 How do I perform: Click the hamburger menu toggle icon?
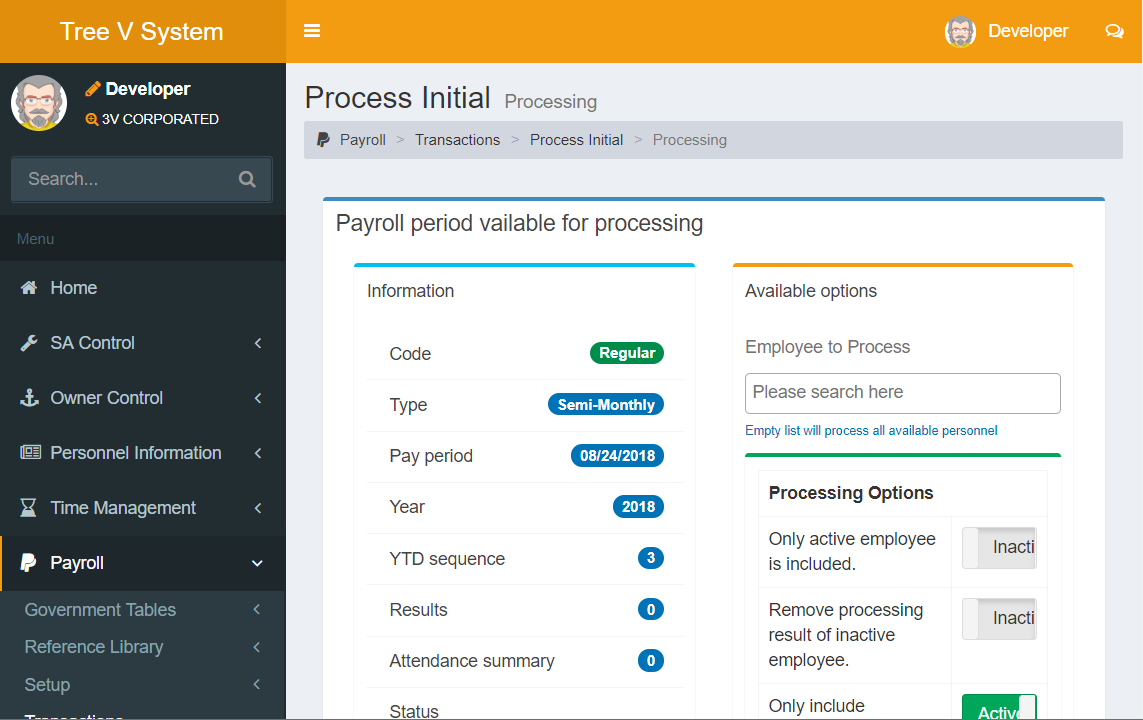click(312, 31)
